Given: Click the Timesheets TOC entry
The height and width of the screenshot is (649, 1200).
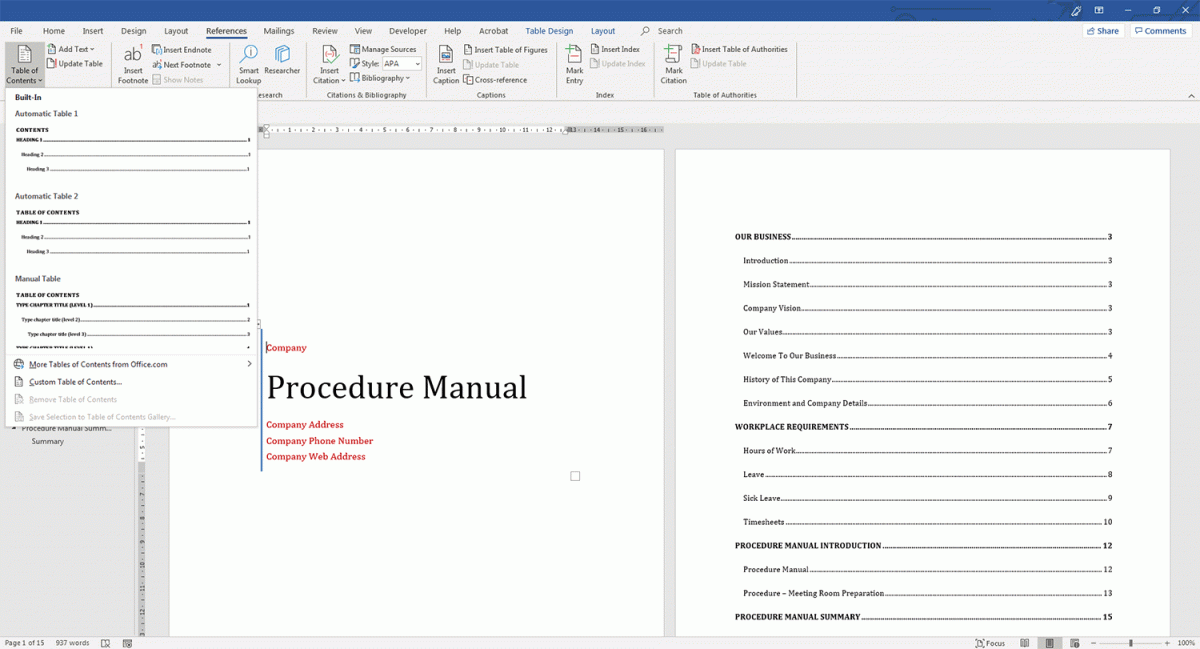Looking at the screenshot, I should pyautogui.click(x=927, y=522).
